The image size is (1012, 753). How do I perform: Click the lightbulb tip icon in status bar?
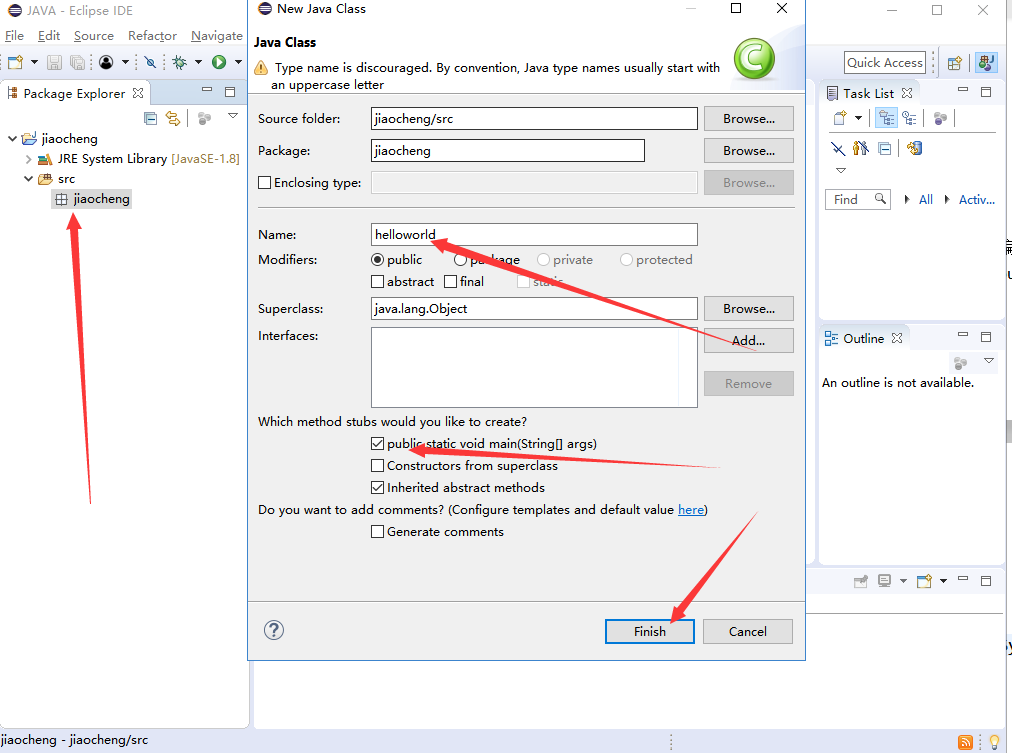pos(995,742)
